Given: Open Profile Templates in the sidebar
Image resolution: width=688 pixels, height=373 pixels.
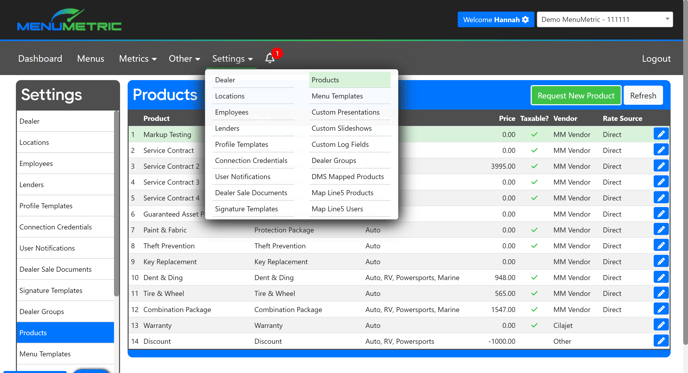Looking at the screenshot, I should coord(65,206).
